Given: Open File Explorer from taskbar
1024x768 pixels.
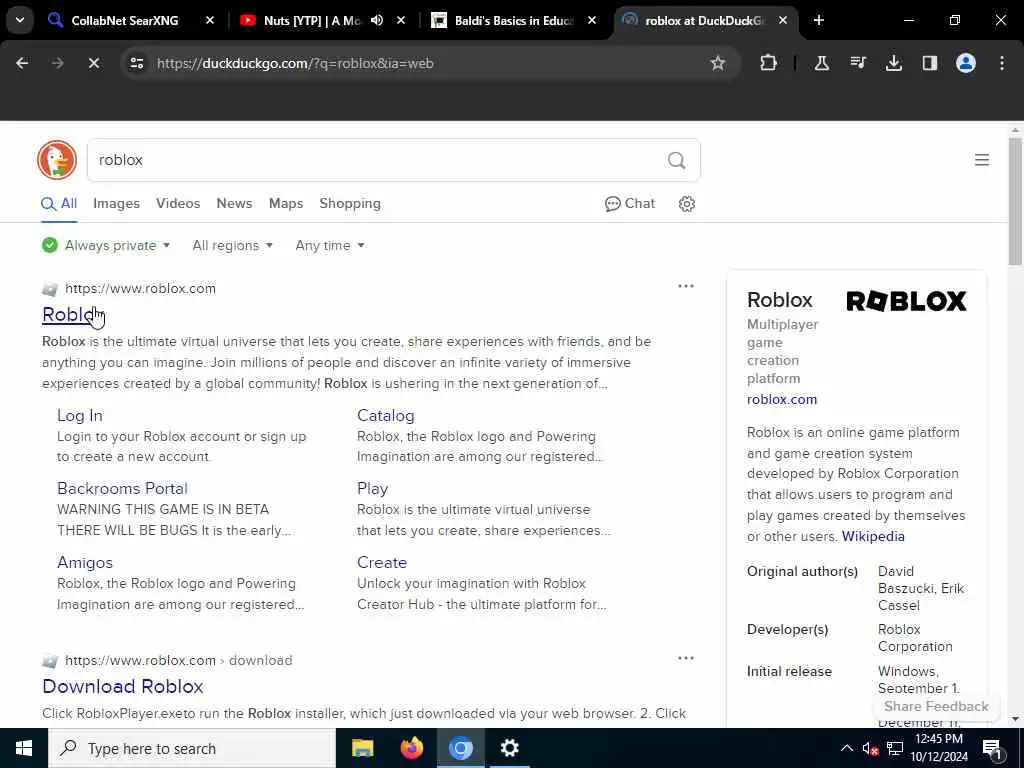Looking at the screenshot, I should point(362,748).
